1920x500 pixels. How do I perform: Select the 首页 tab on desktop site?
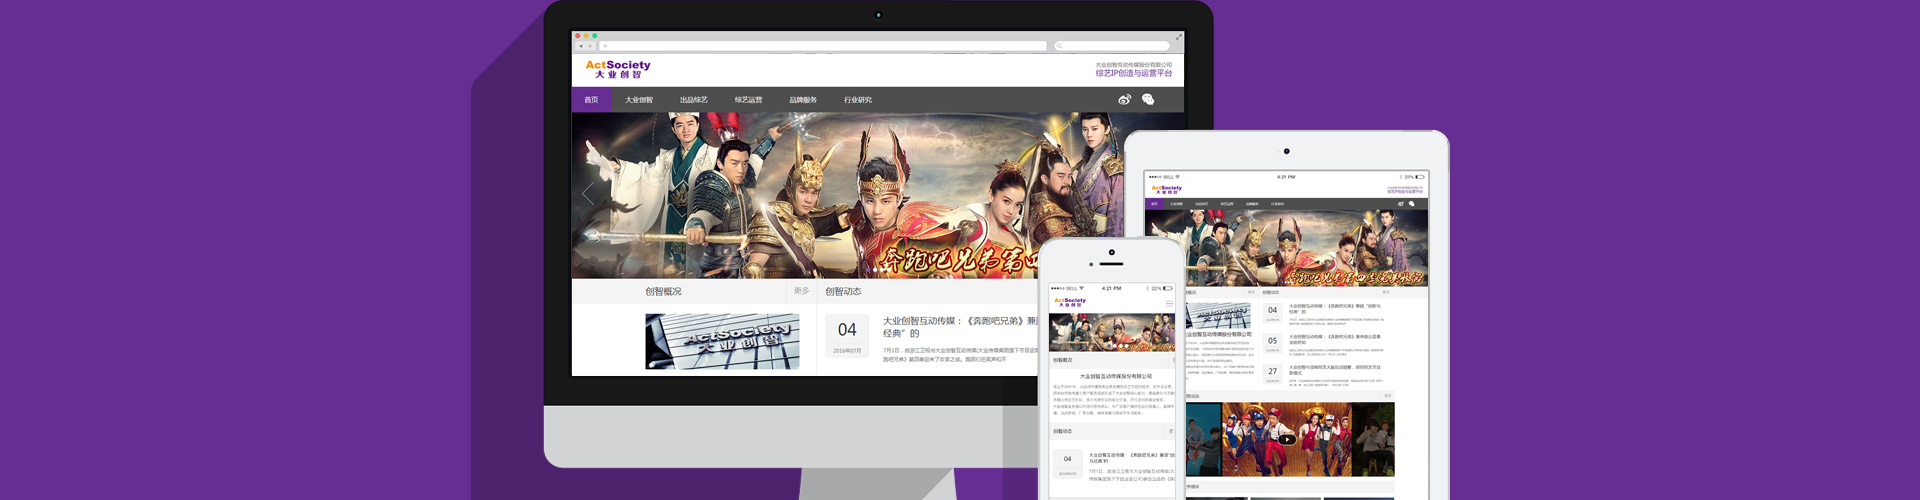[591, 100]
